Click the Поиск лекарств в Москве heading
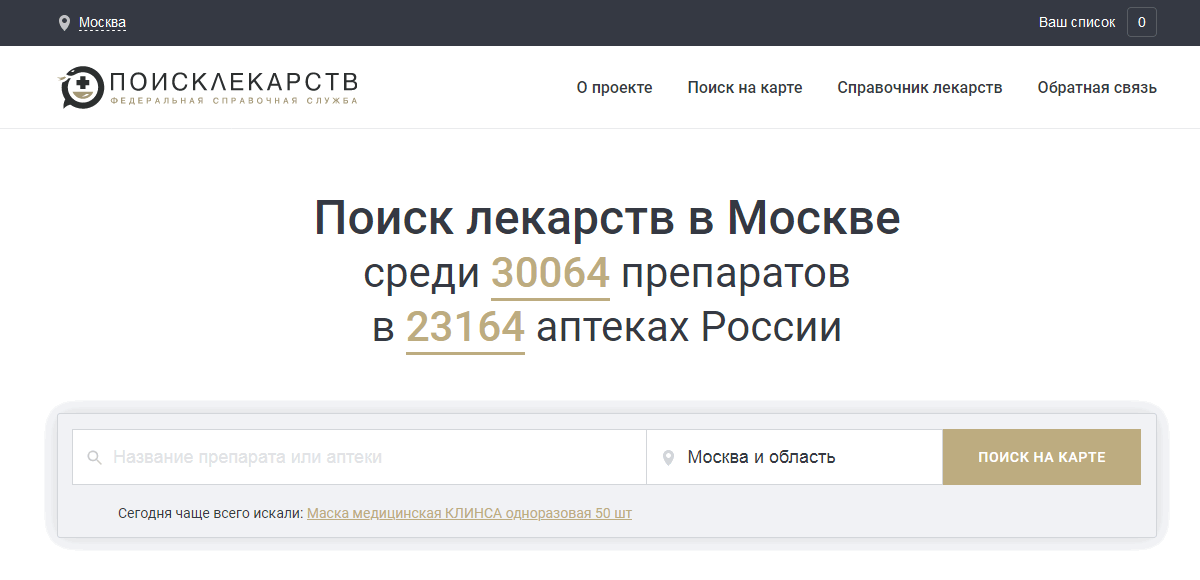 pos(607,218)
